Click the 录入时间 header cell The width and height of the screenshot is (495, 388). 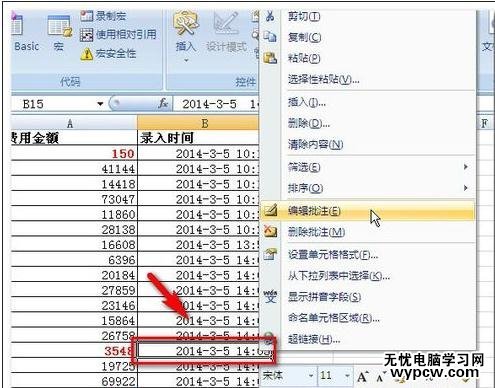tap(198, 138)
